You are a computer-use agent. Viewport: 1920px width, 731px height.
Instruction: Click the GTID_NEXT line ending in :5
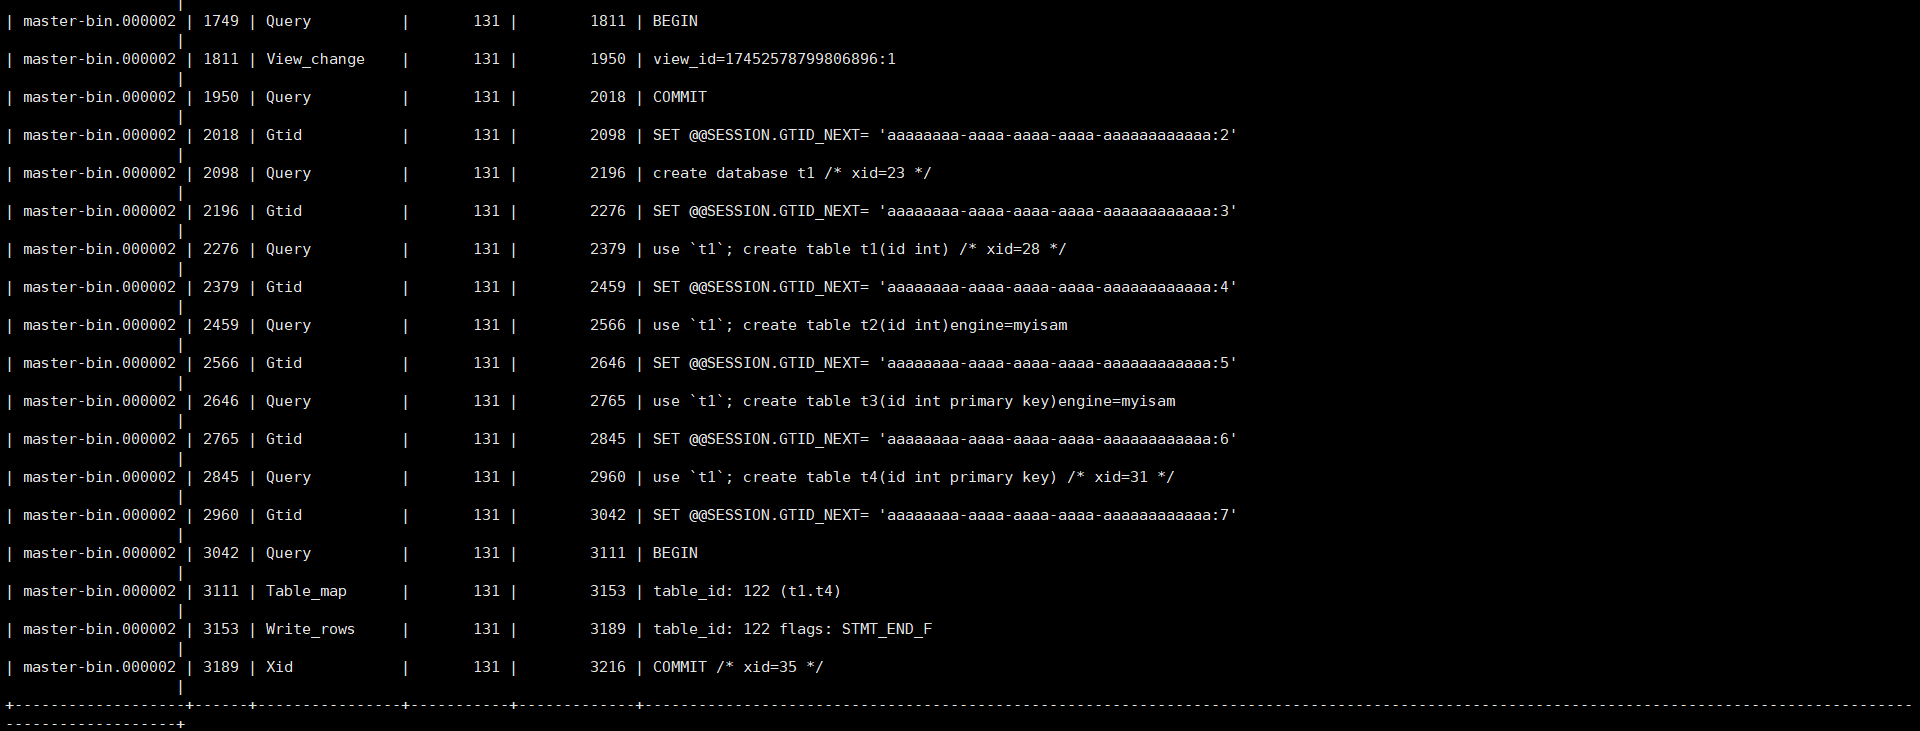944,363
